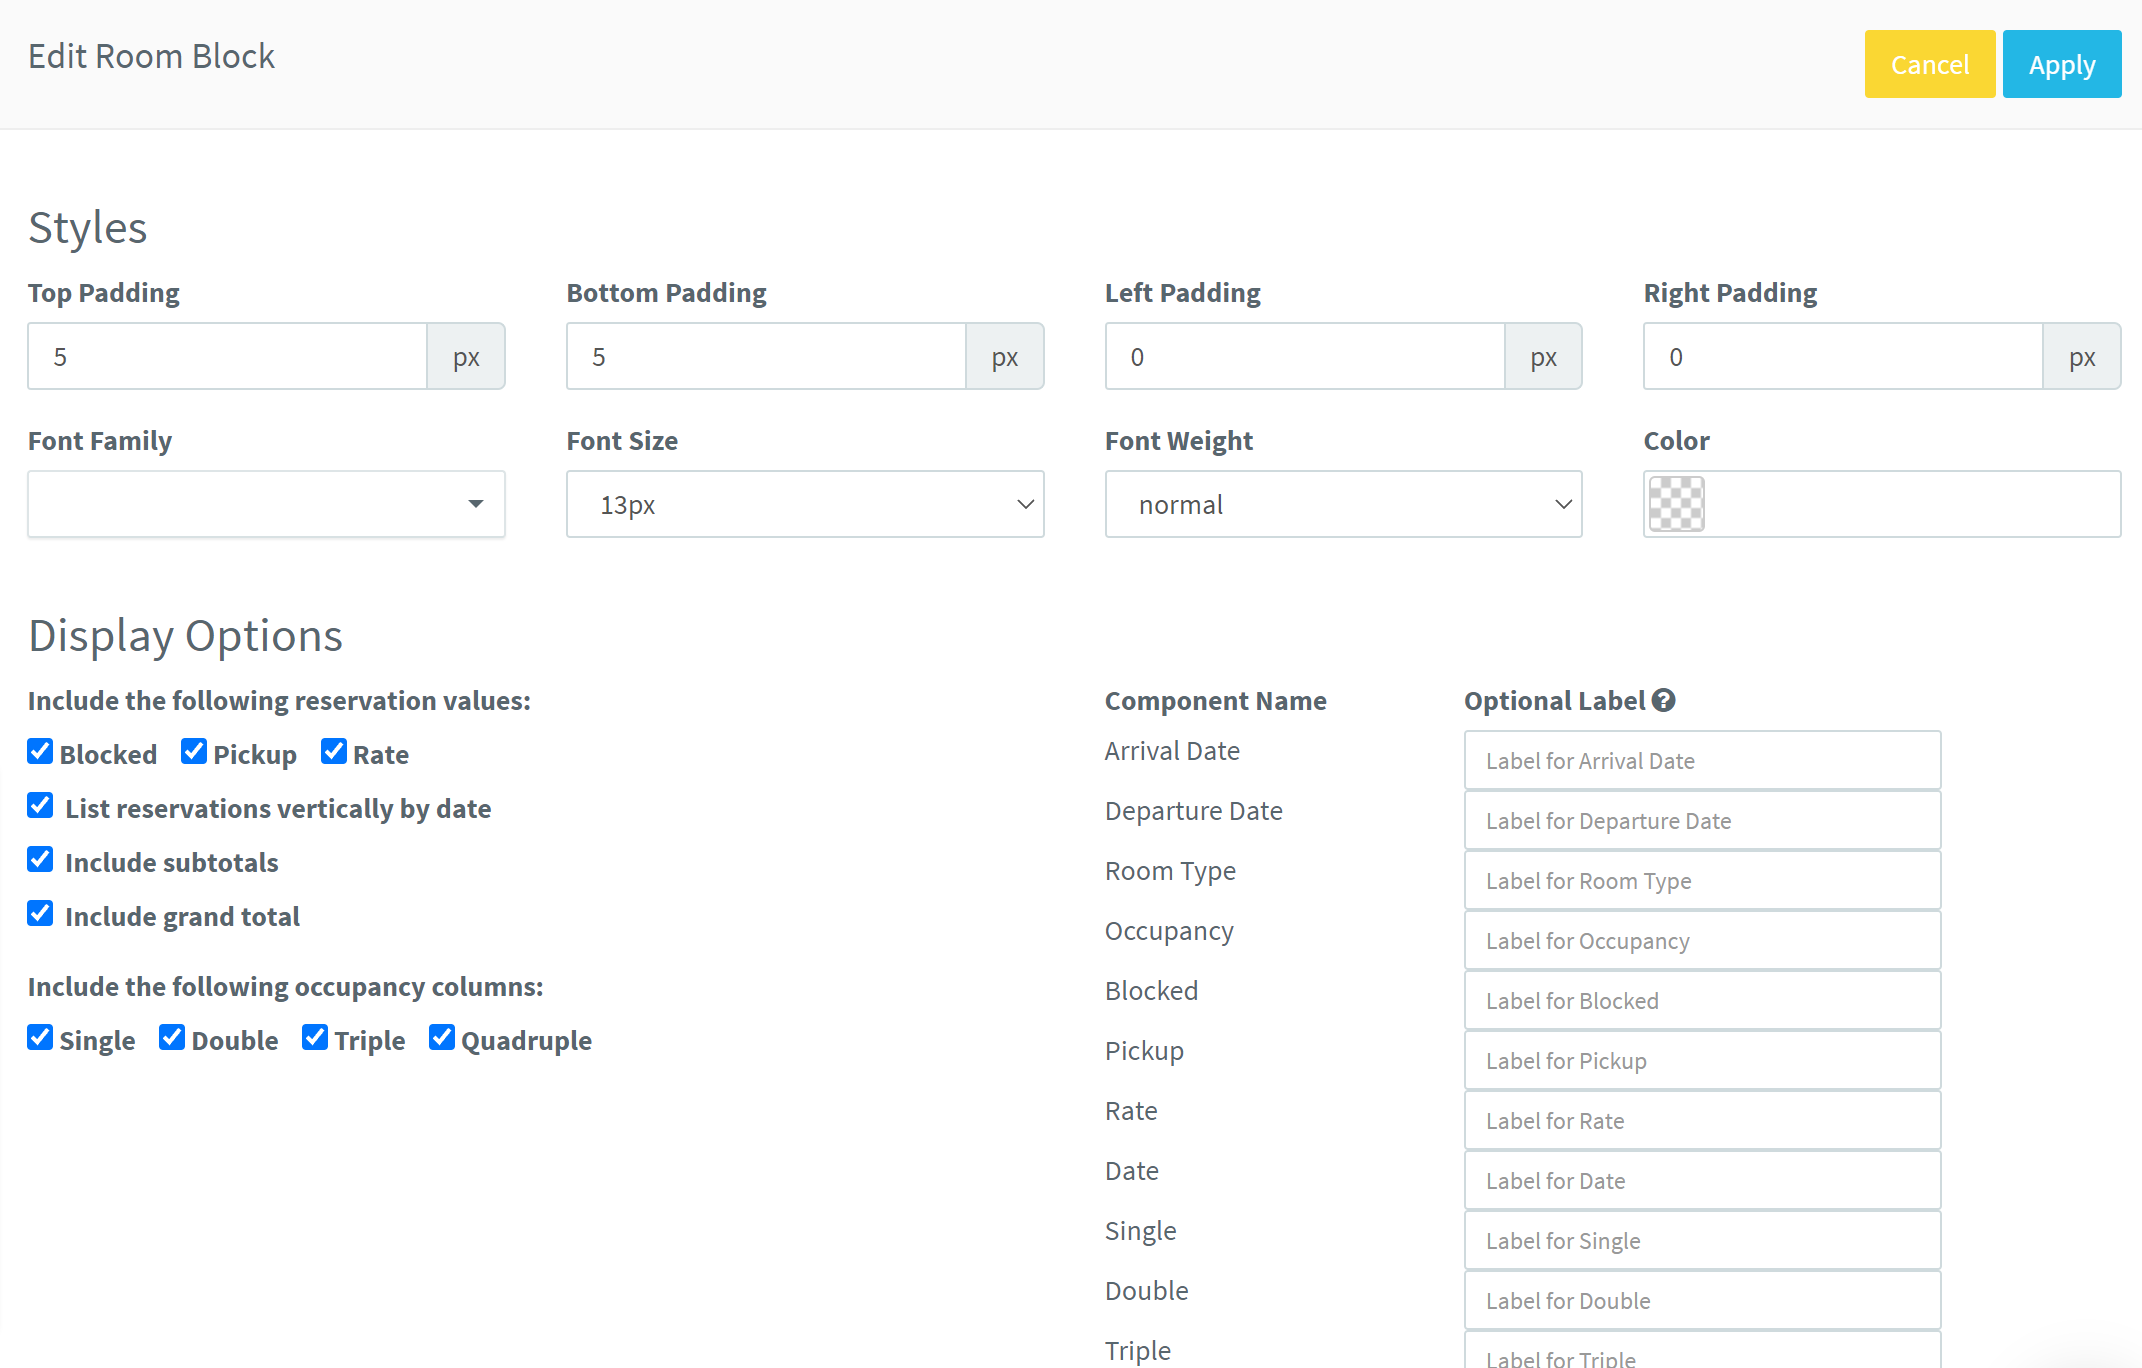
Task: Click the Room Type component name
Action: coord(1170,871)
